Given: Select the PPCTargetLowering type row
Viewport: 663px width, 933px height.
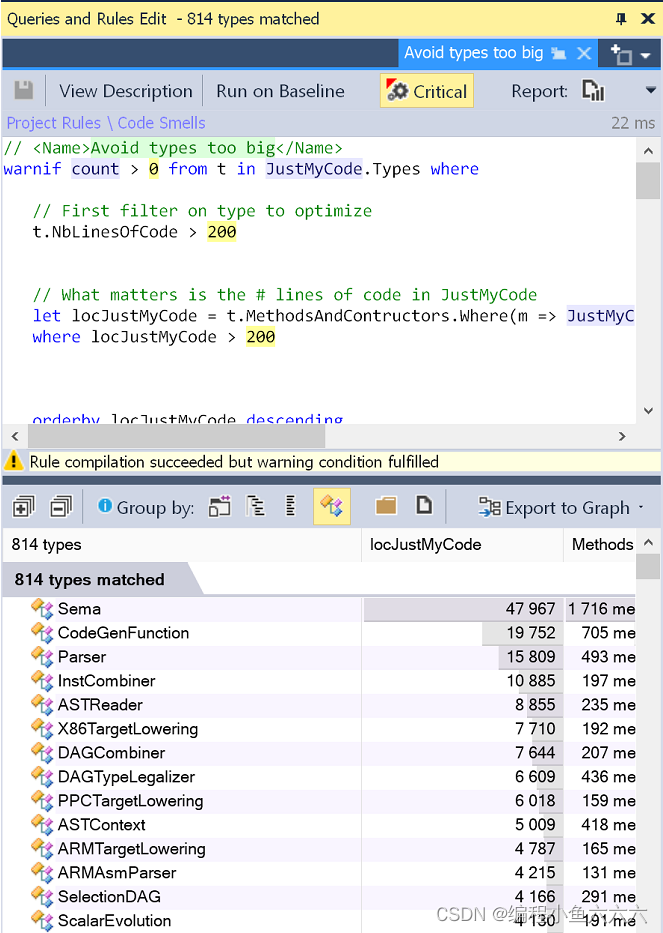Looking at the screenshot, I should coord(319,801).
